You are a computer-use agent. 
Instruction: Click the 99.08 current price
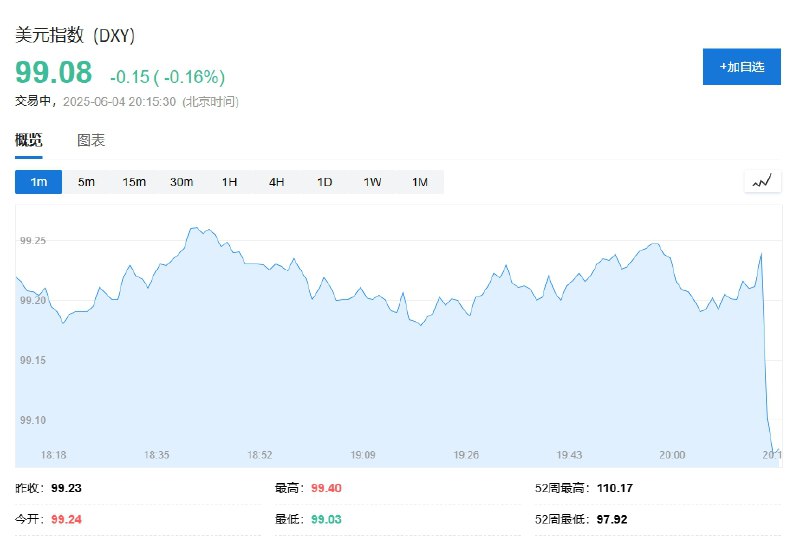(54, 72)
